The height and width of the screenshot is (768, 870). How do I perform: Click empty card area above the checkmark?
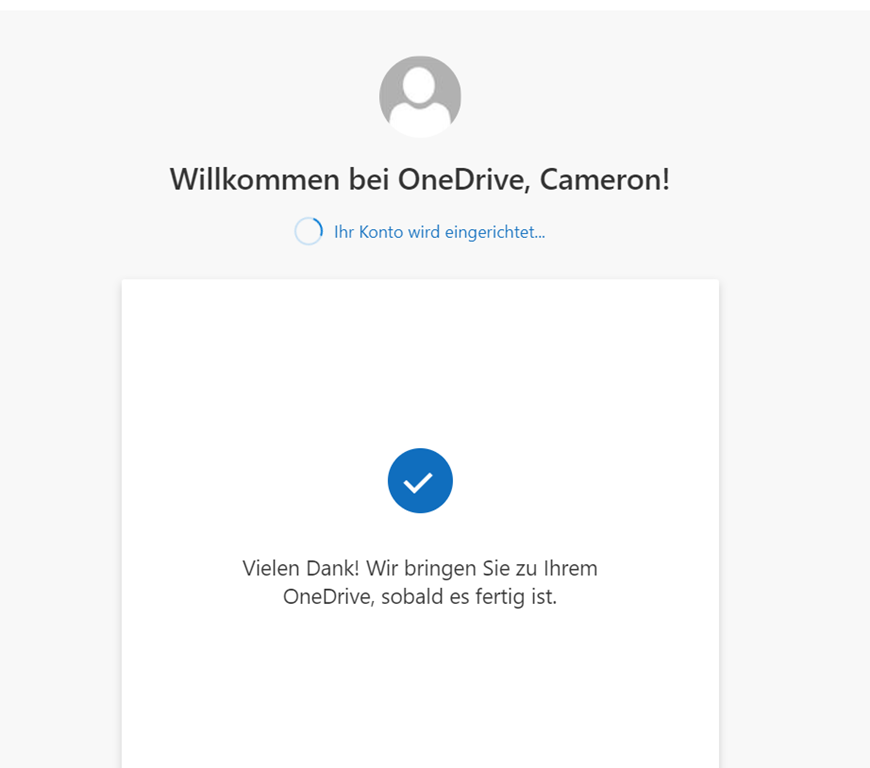coord(420,361)
